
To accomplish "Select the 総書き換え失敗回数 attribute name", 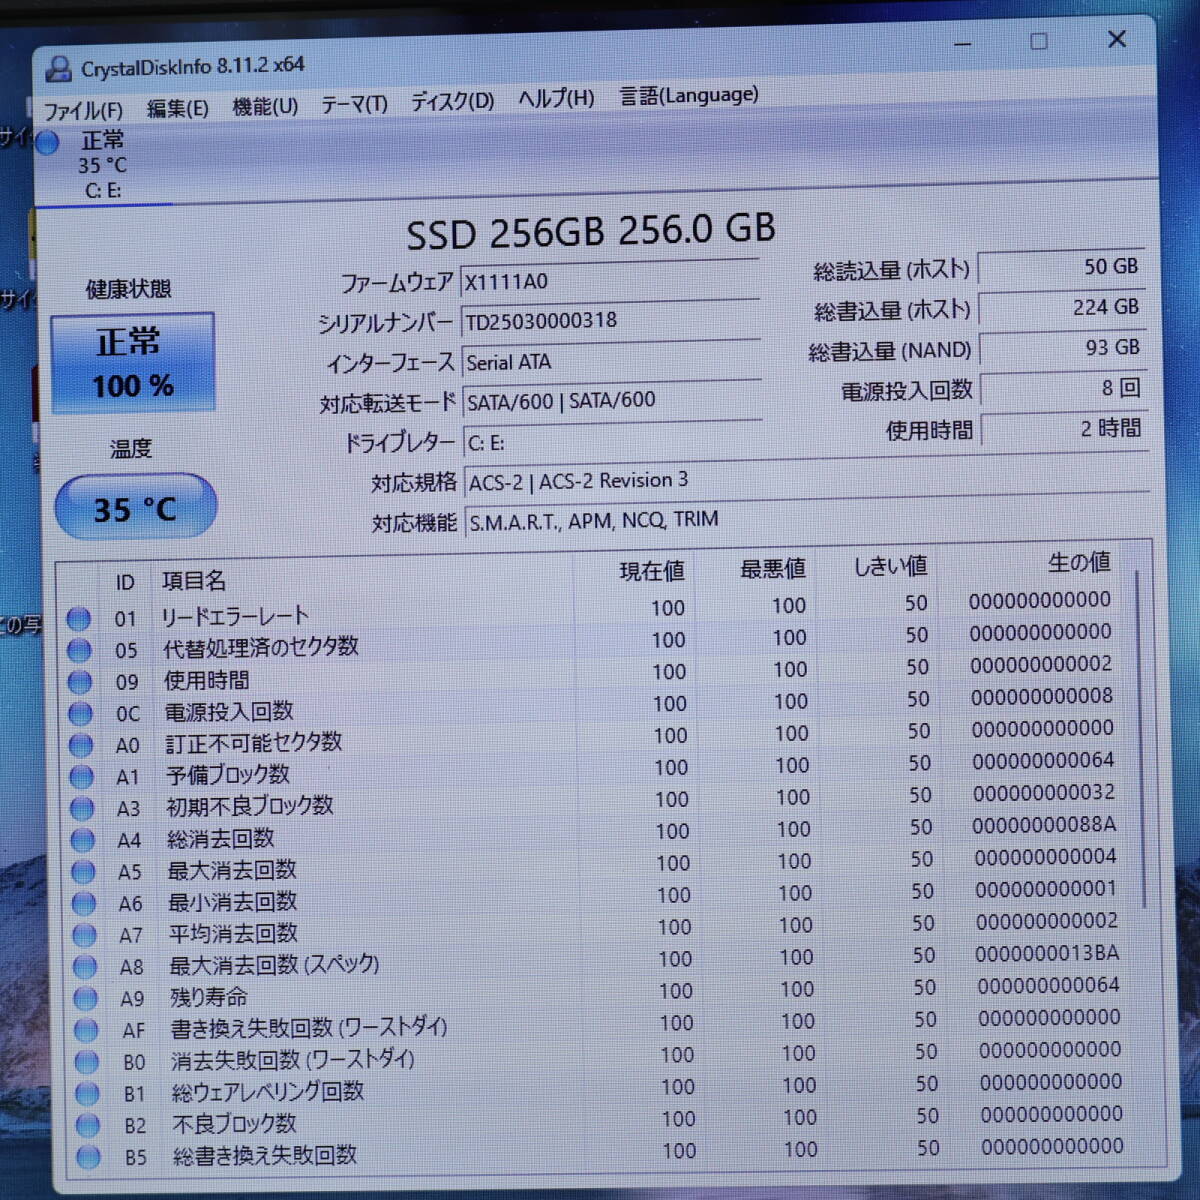I will pyautogui.click(x=265, y=1156).
